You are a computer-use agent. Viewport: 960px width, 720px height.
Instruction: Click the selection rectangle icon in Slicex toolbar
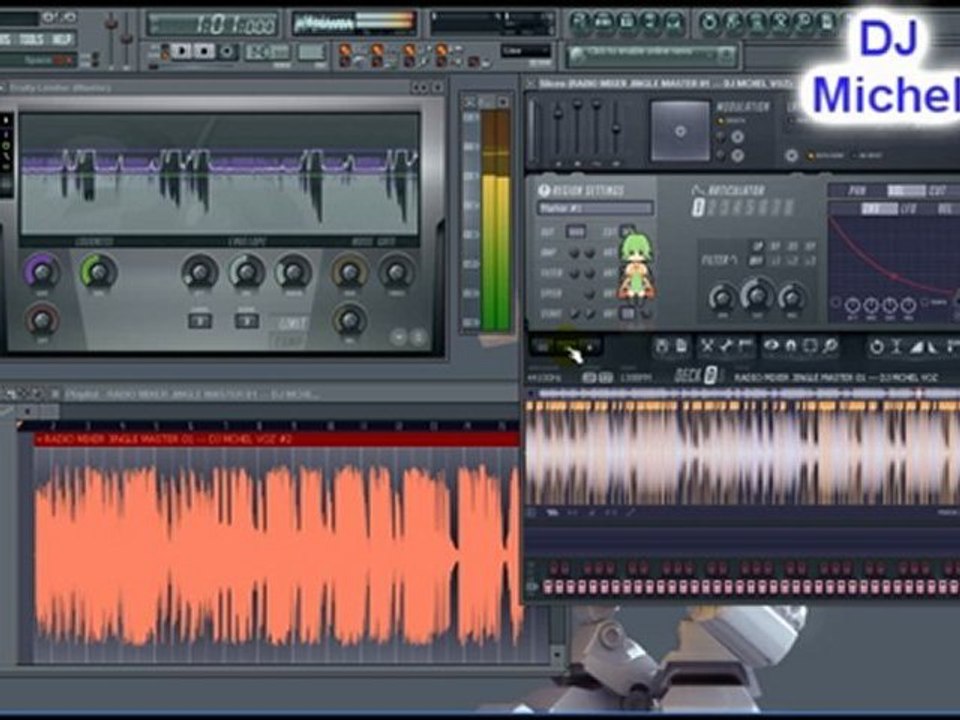810,347
